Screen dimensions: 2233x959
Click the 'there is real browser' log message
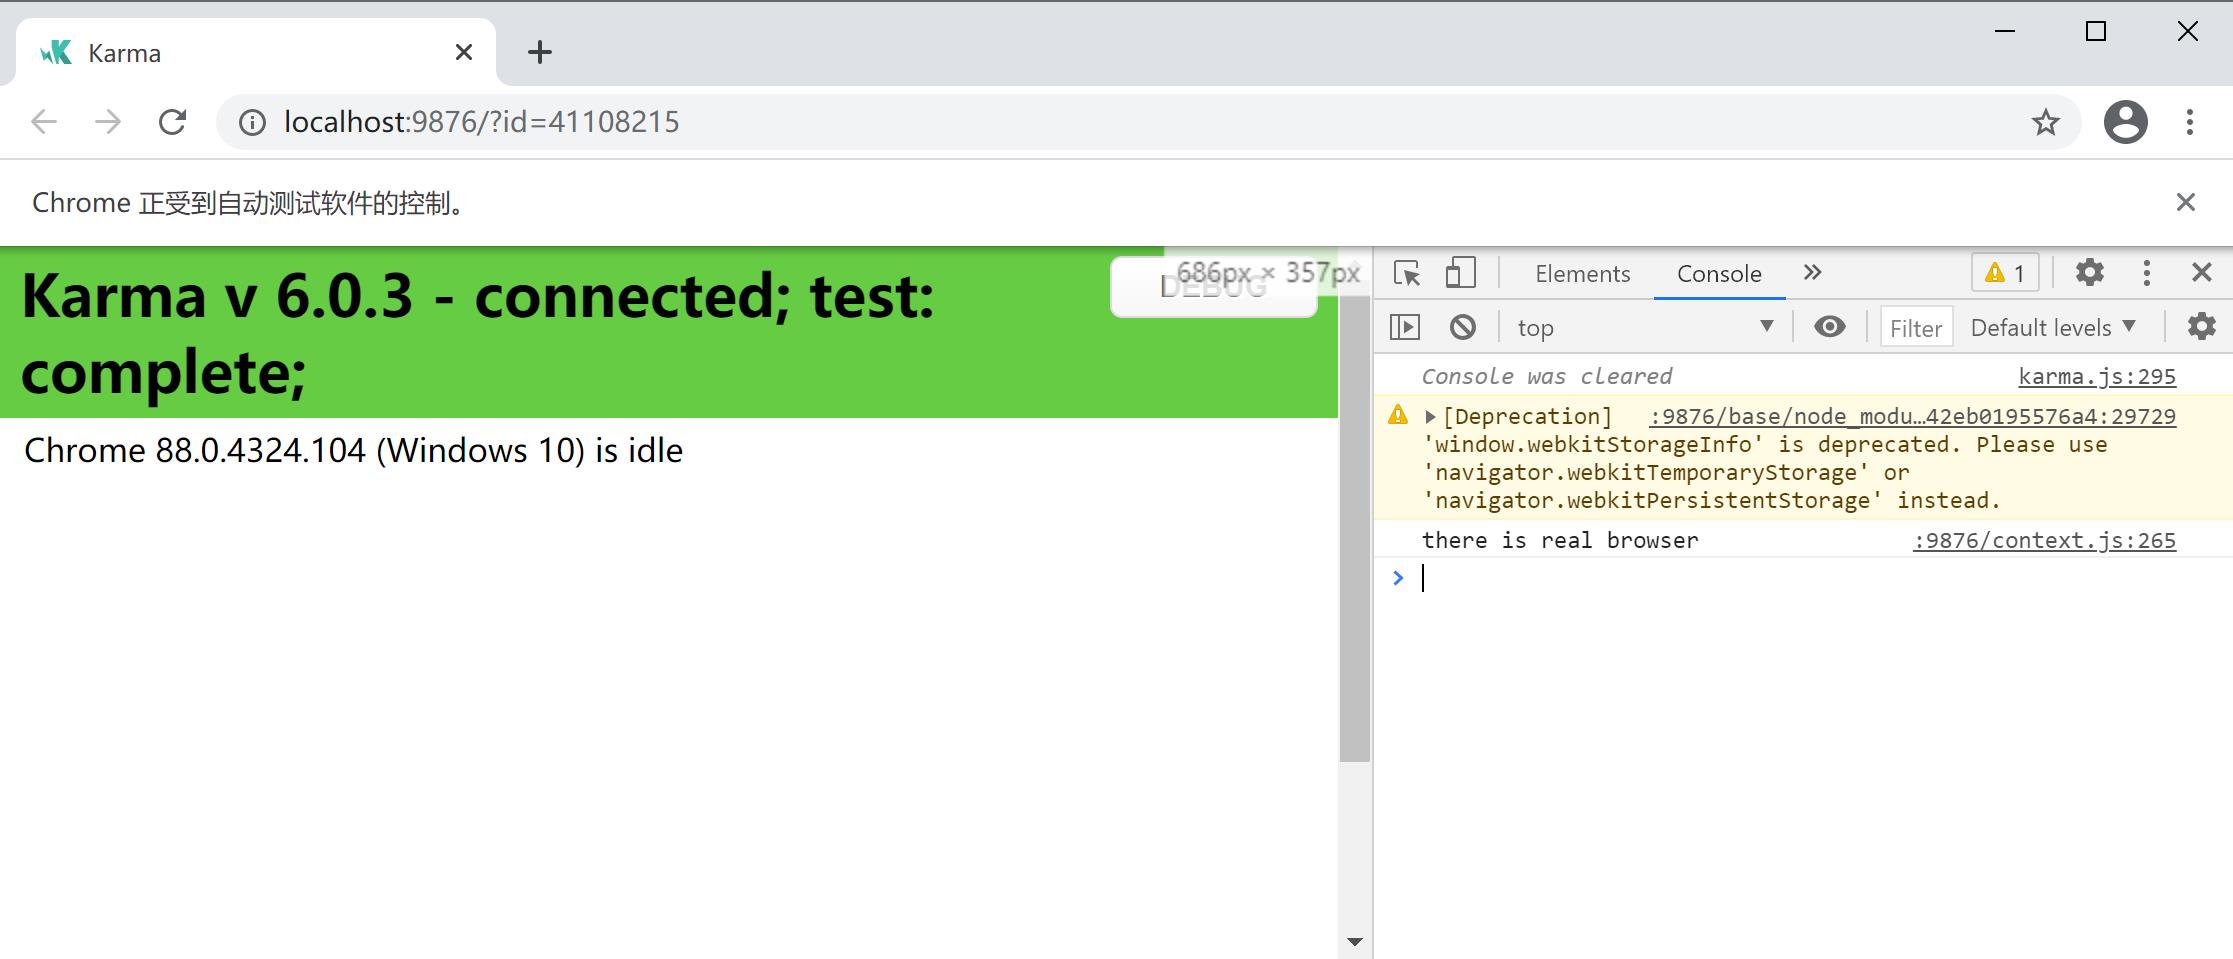[x=1560, y=540]
